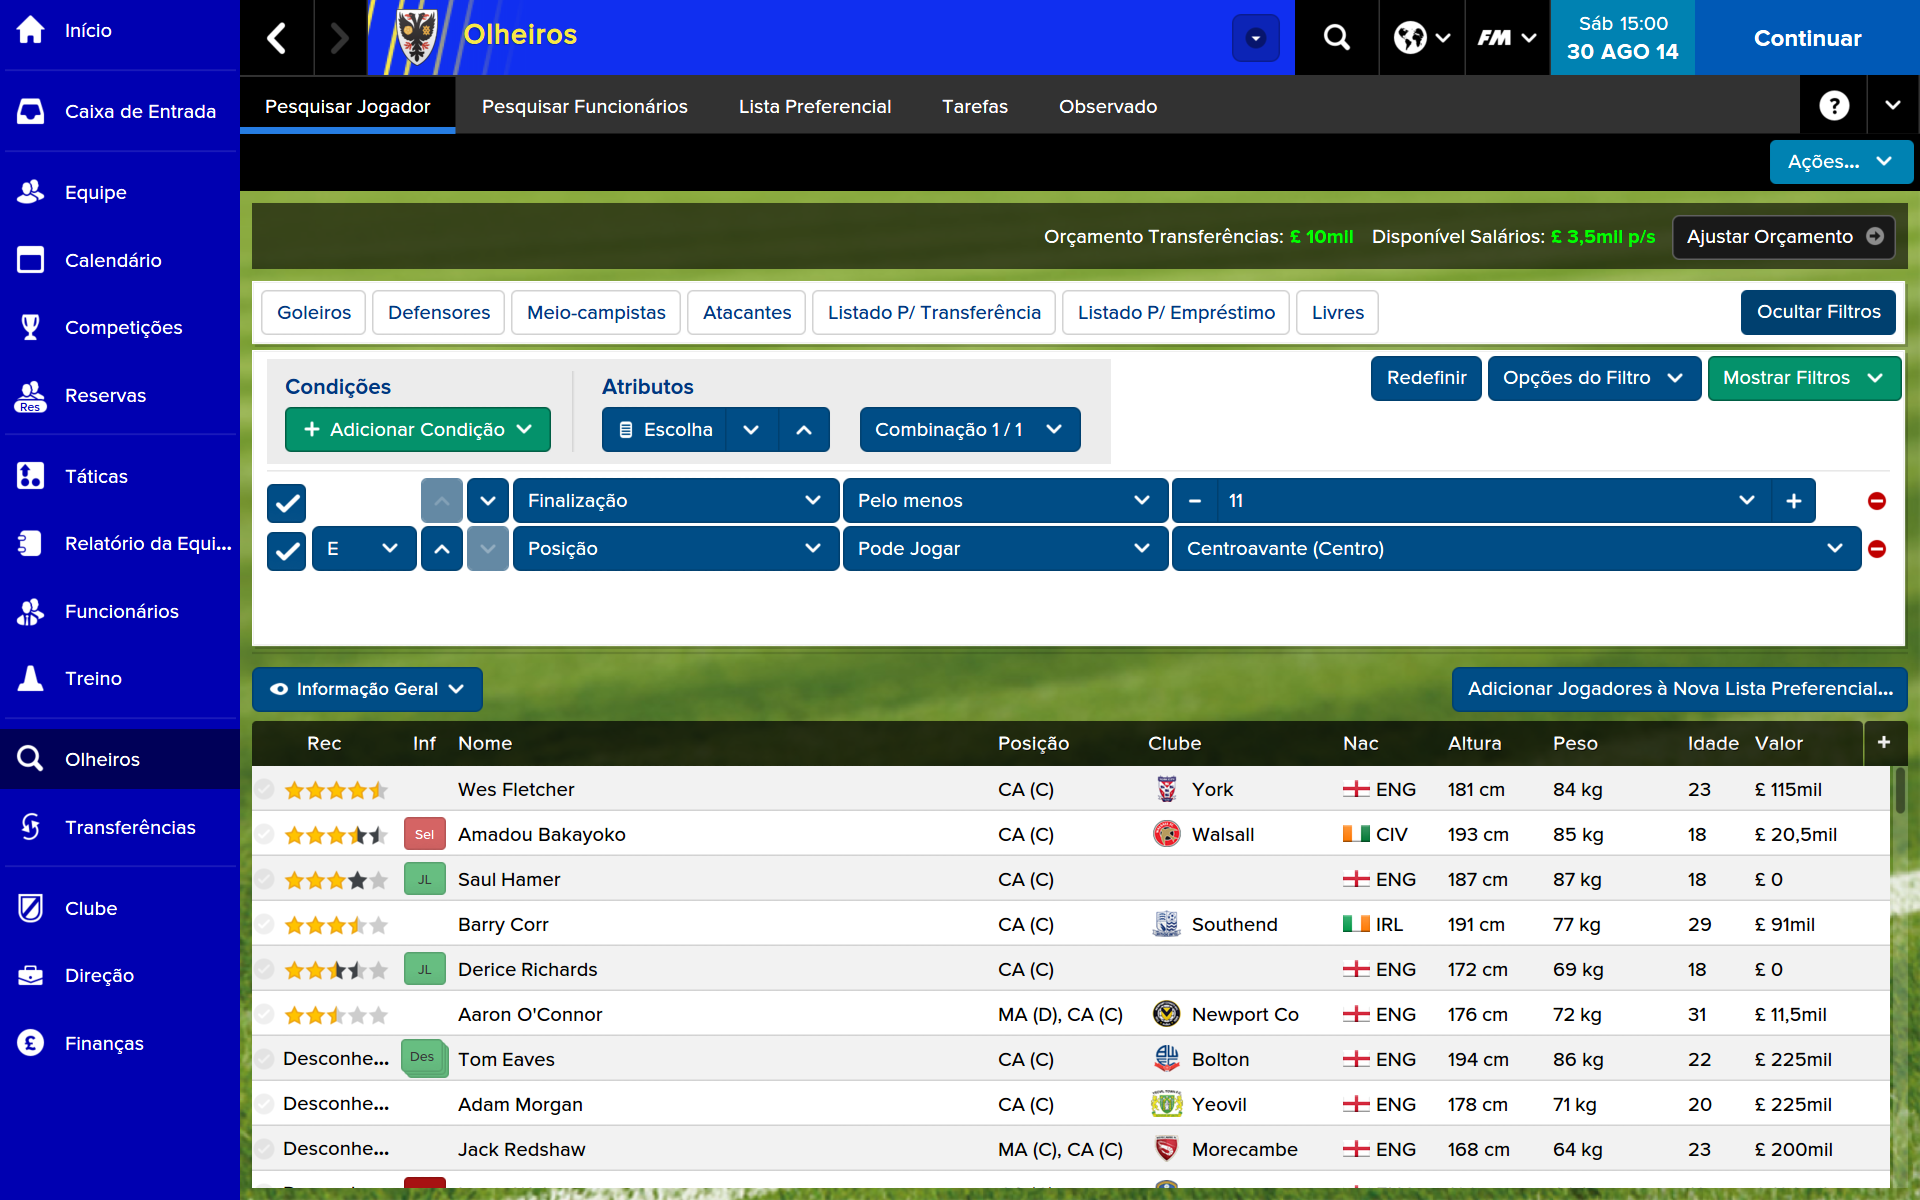
Task: Click the FM logo menu
Action: (1507, 38)
